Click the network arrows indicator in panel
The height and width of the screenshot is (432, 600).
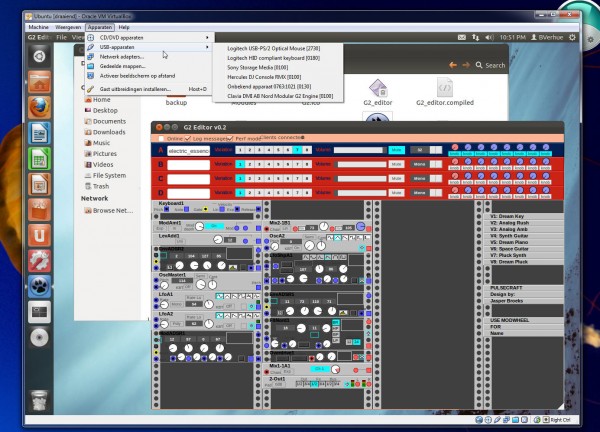[x=475, y=37]
